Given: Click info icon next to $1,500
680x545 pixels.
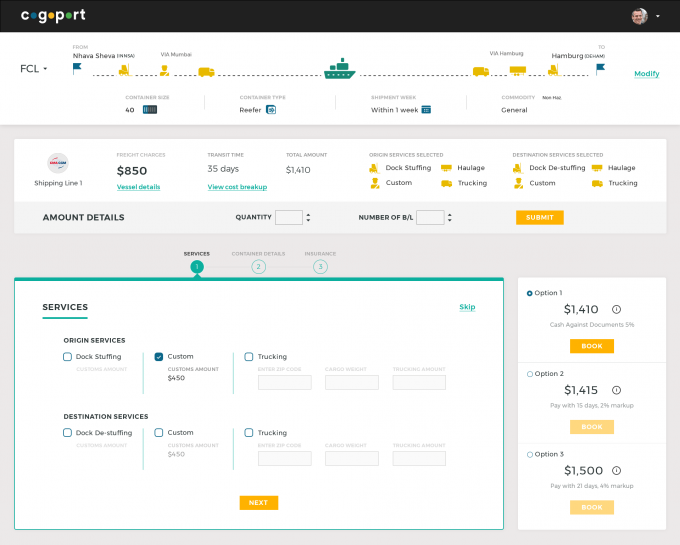Looking at the screenshot, I should [x=616, y=470].
